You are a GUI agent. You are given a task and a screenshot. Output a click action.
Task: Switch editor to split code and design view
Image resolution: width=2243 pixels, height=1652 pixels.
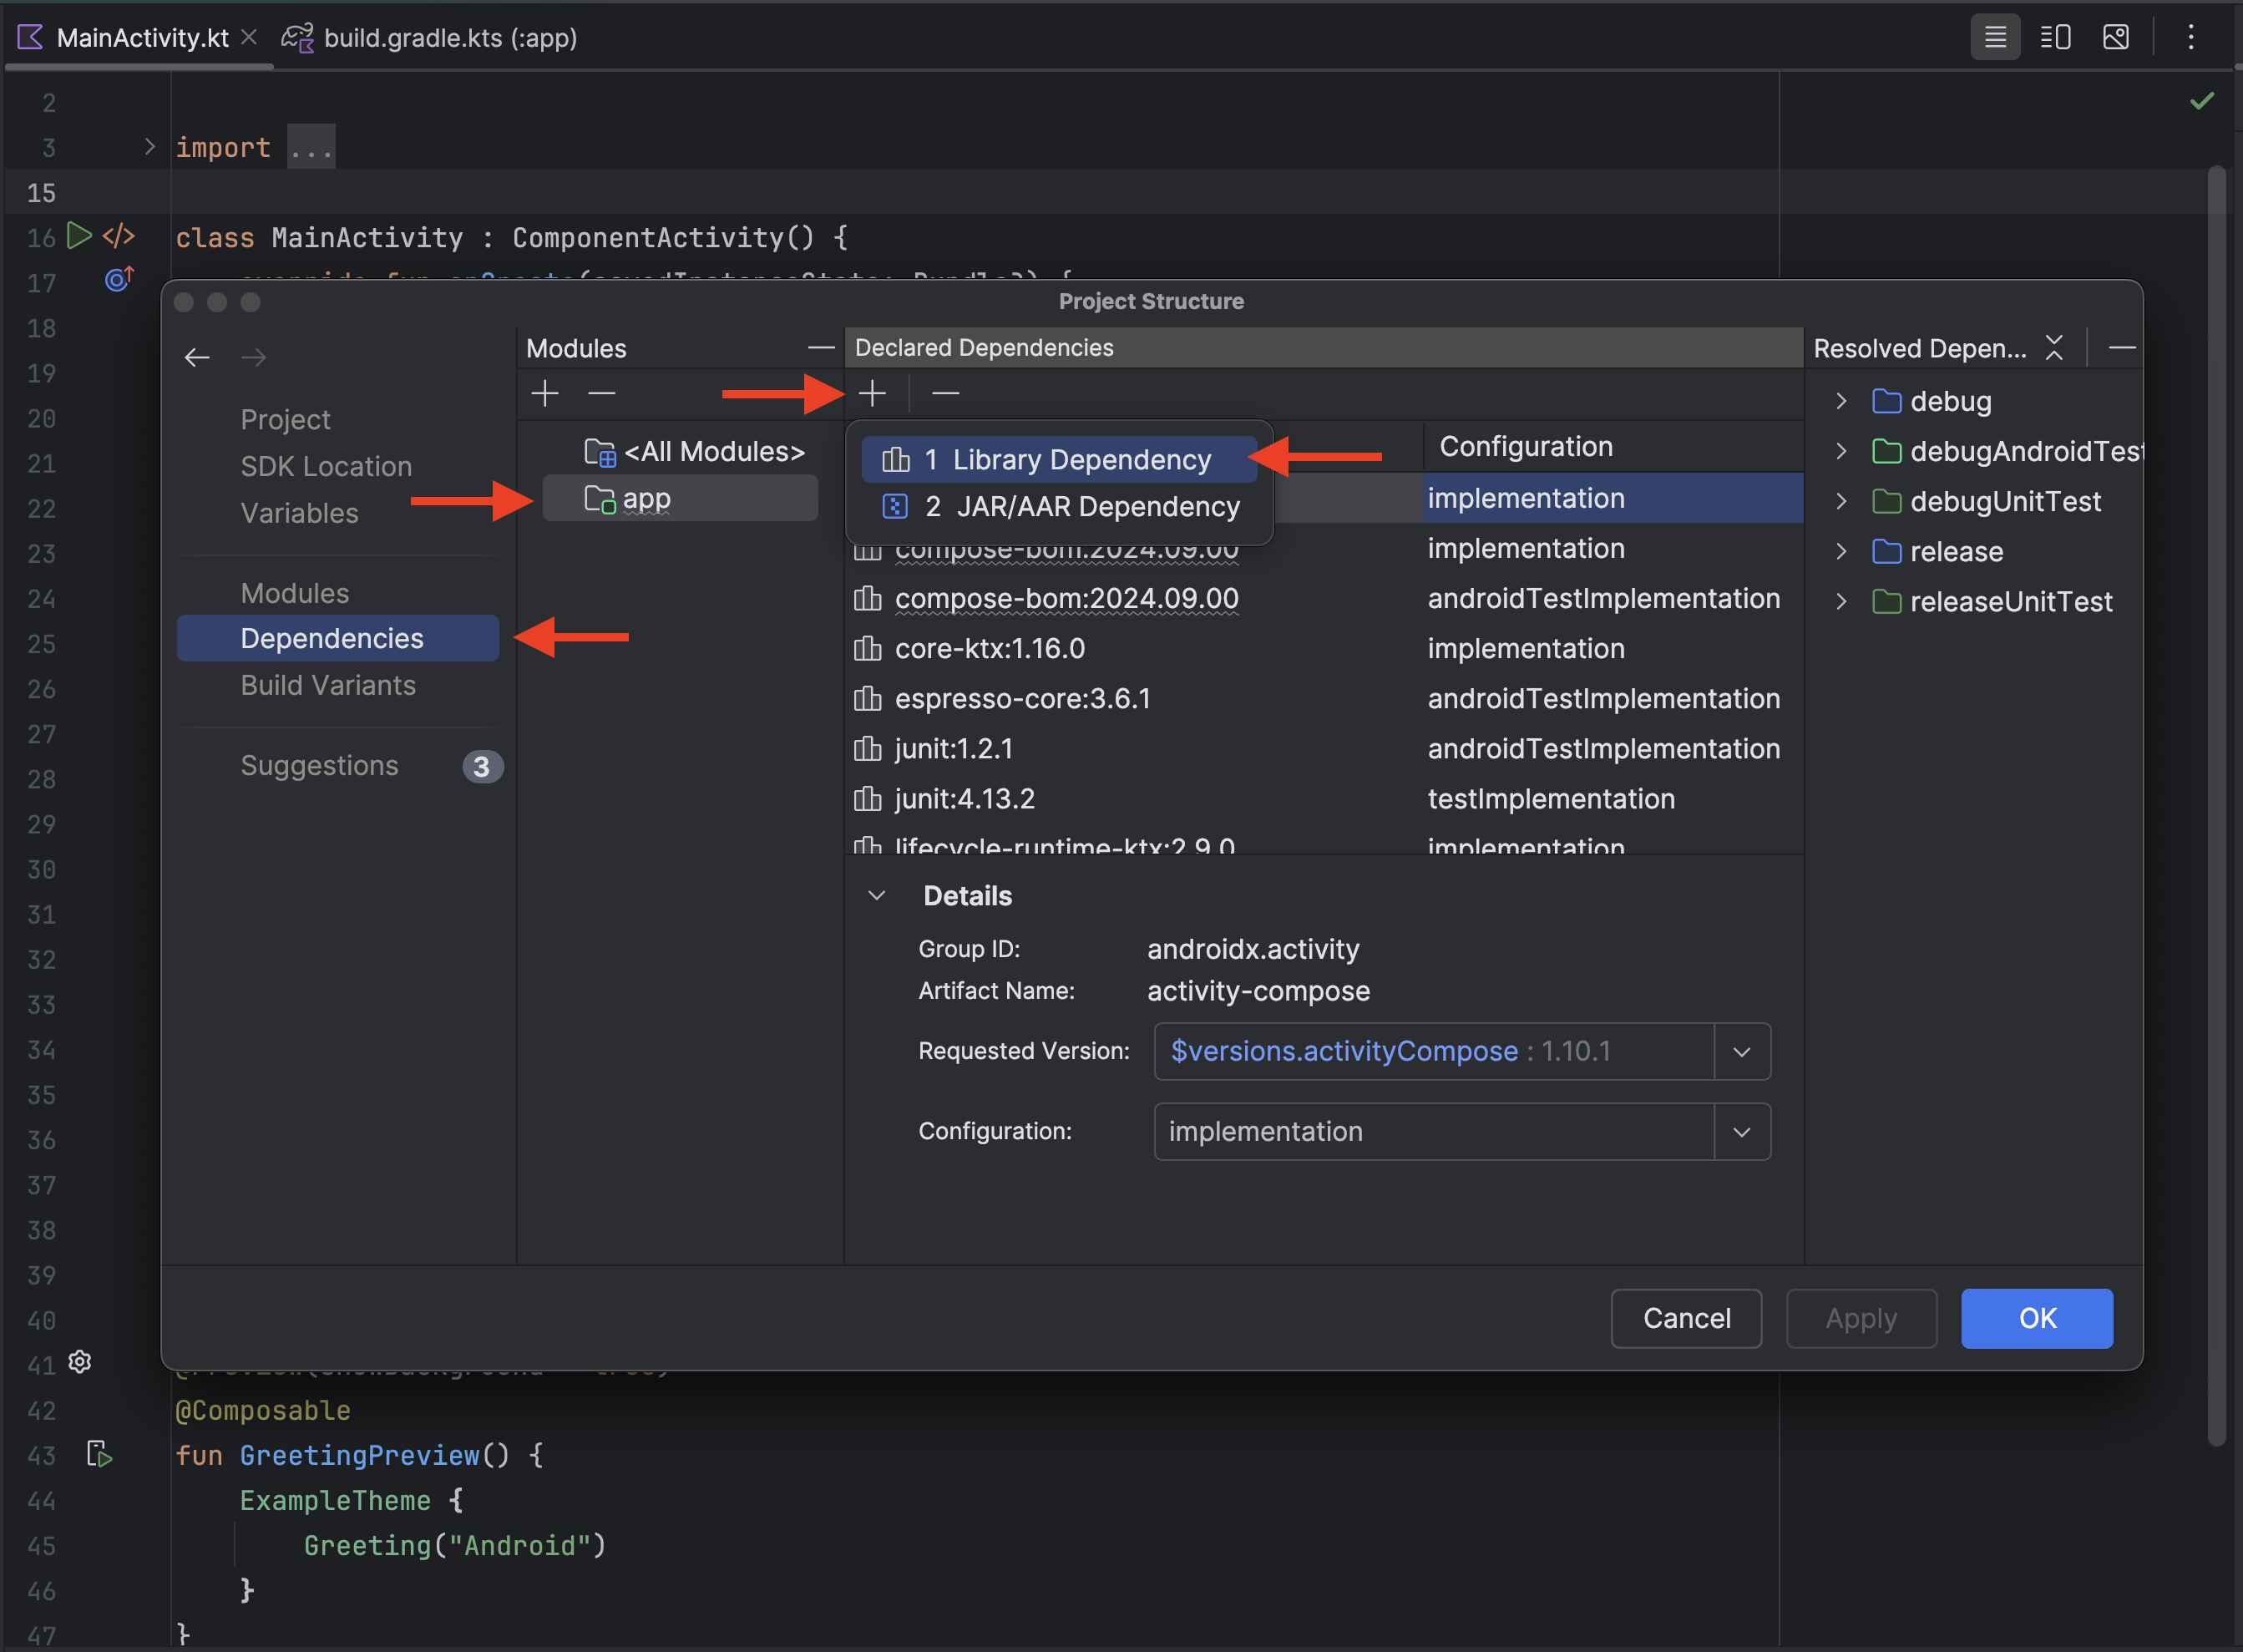(2055, 38)
